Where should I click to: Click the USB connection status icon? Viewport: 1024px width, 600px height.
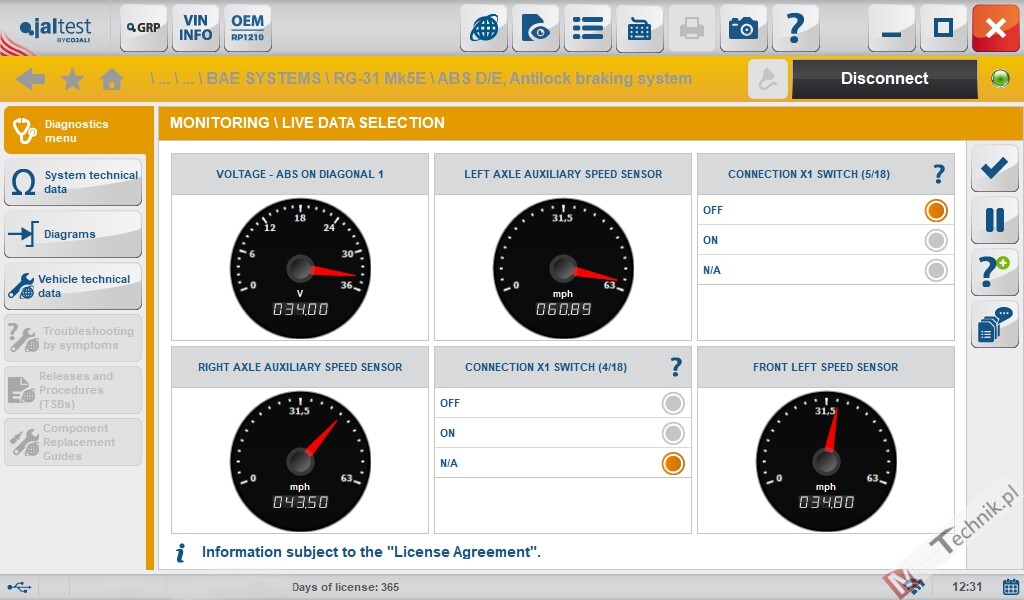(x=19, y=588)
